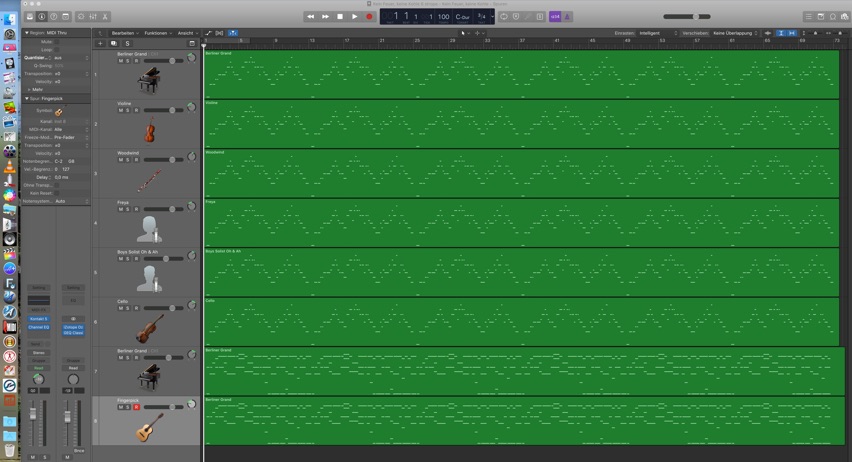The image size is (852, 462).
Task: Toggle horizontal auto zoom button
Action: pyautogui.click(x=792, y=33)
